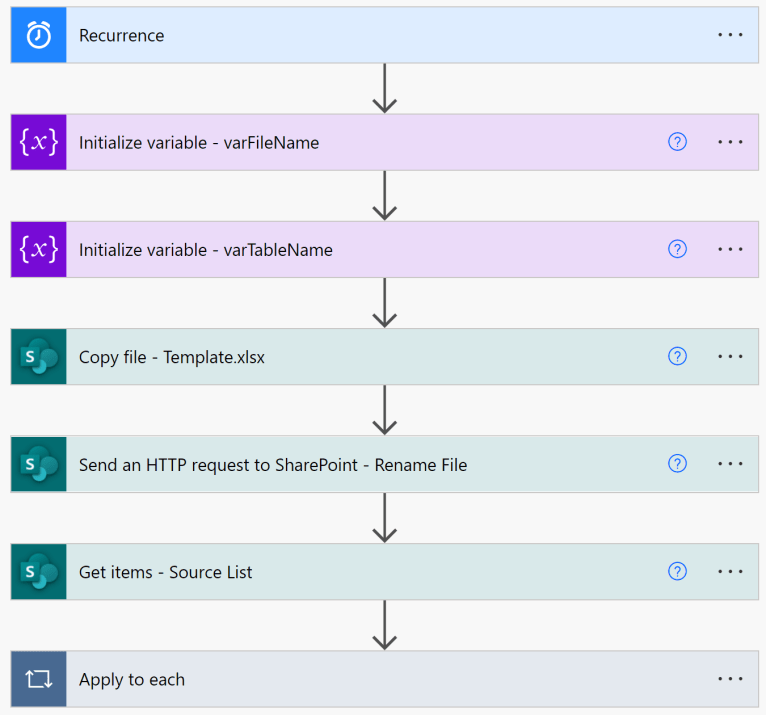Click SharePoint icon on Rename File step

point(39,464)
